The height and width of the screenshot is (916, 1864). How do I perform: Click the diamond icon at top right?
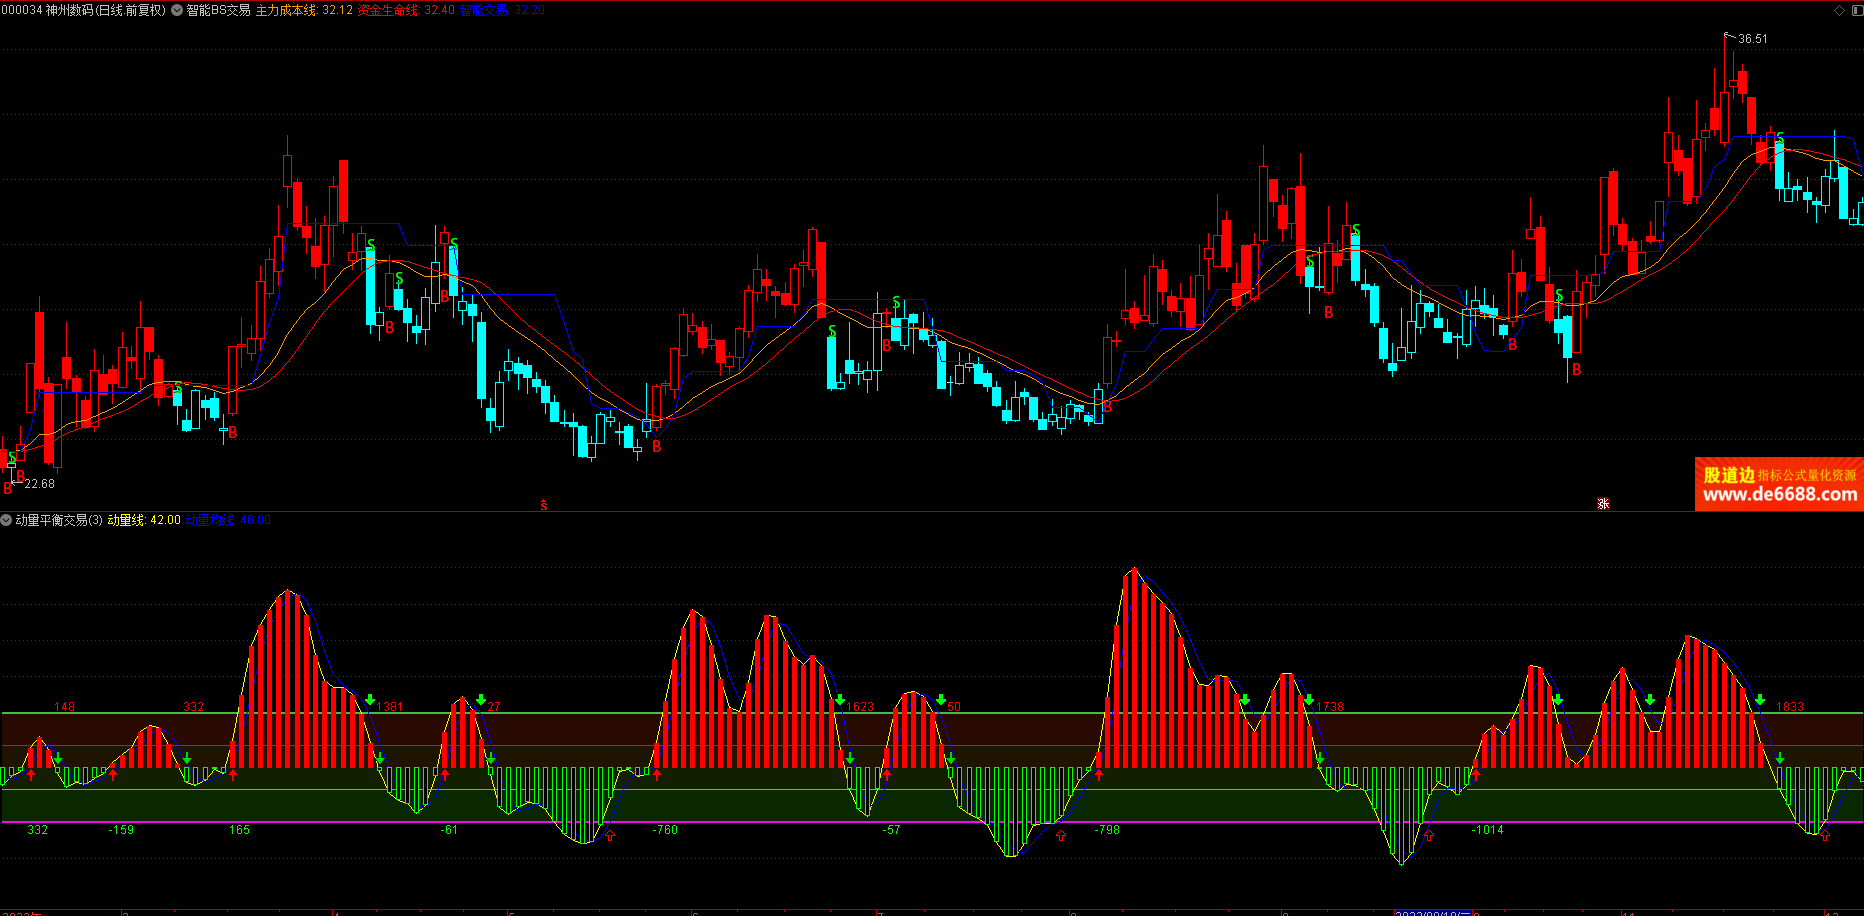tap(1839, 10)
